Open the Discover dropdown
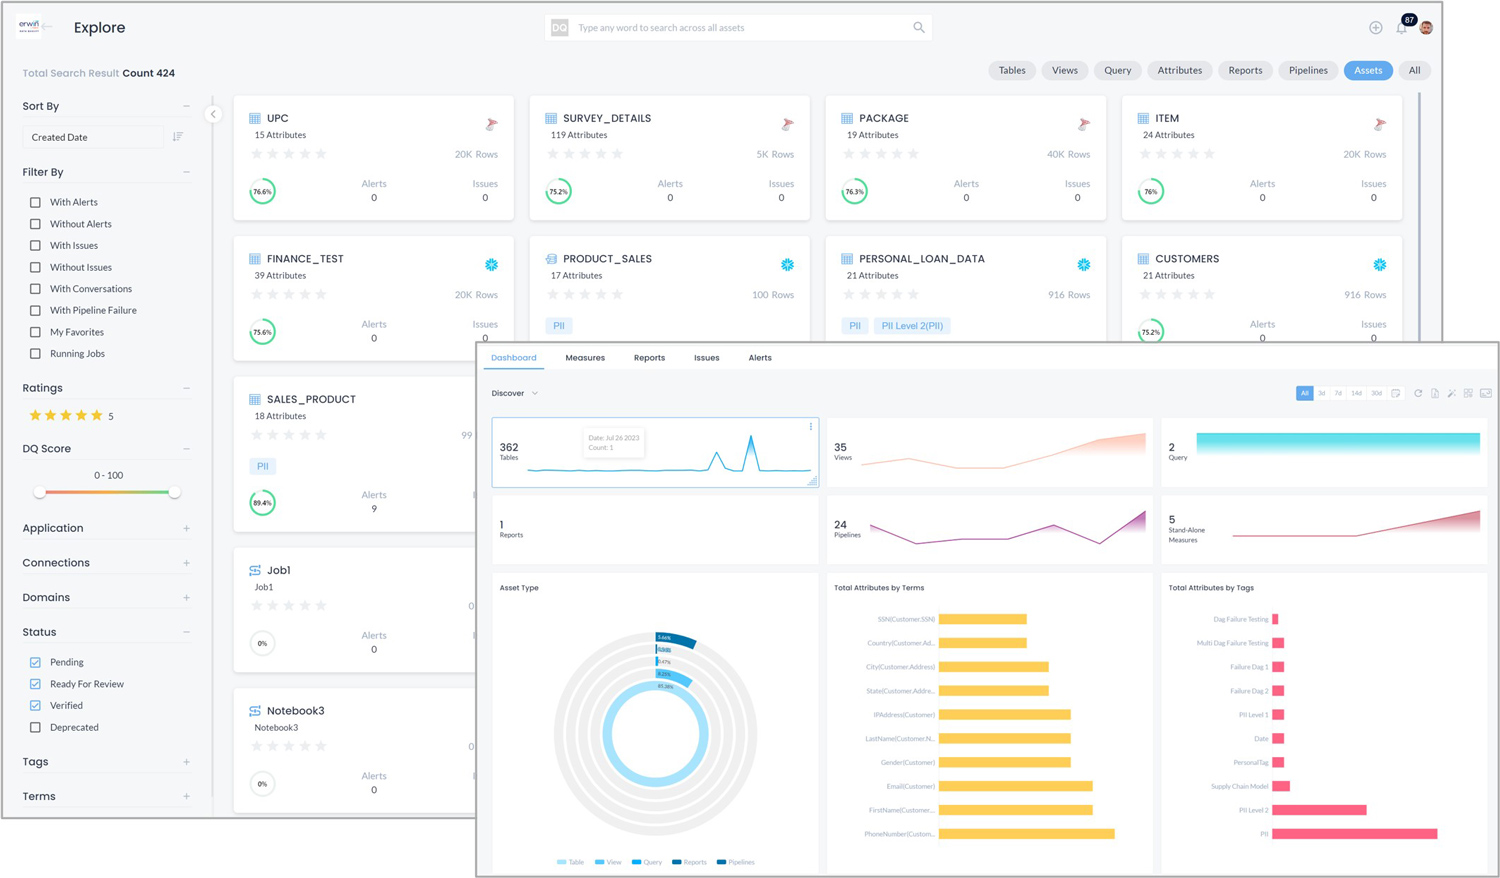This screenshot has height=878, width=1500. click(513, 393)
